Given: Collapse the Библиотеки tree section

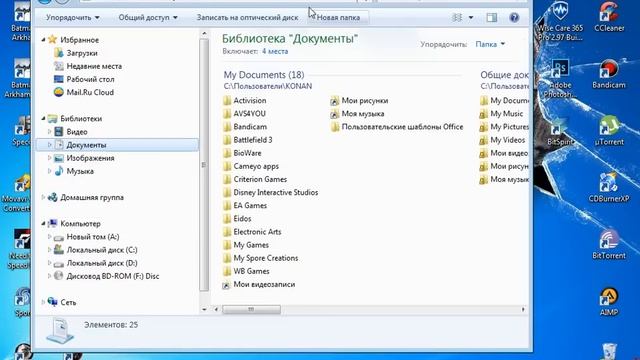Looking at the screenshot, I should point(43,118).
